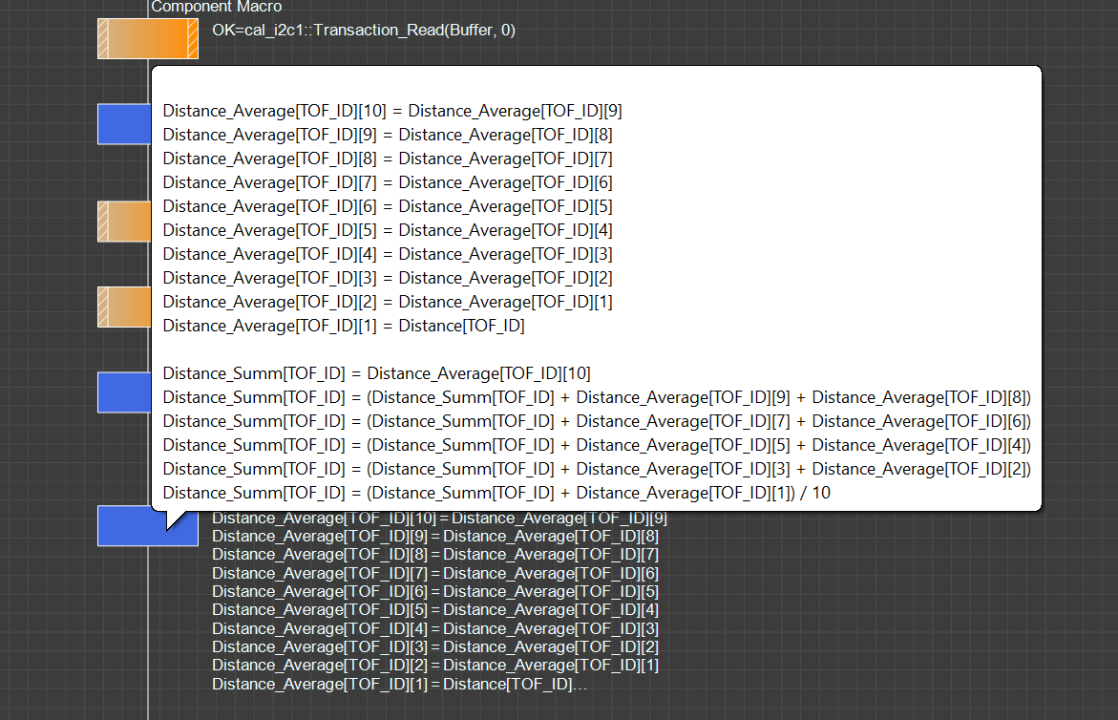
Task: Click the orange Transaction_Read component macro icon
Action: (x=147, y=39)
